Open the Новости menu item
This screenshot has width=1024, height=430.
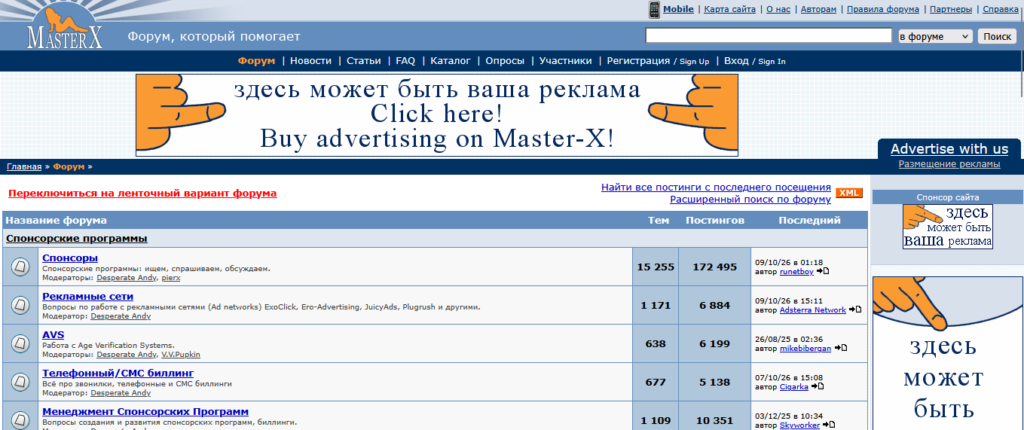pyautogui.click(x=311, y=61)
